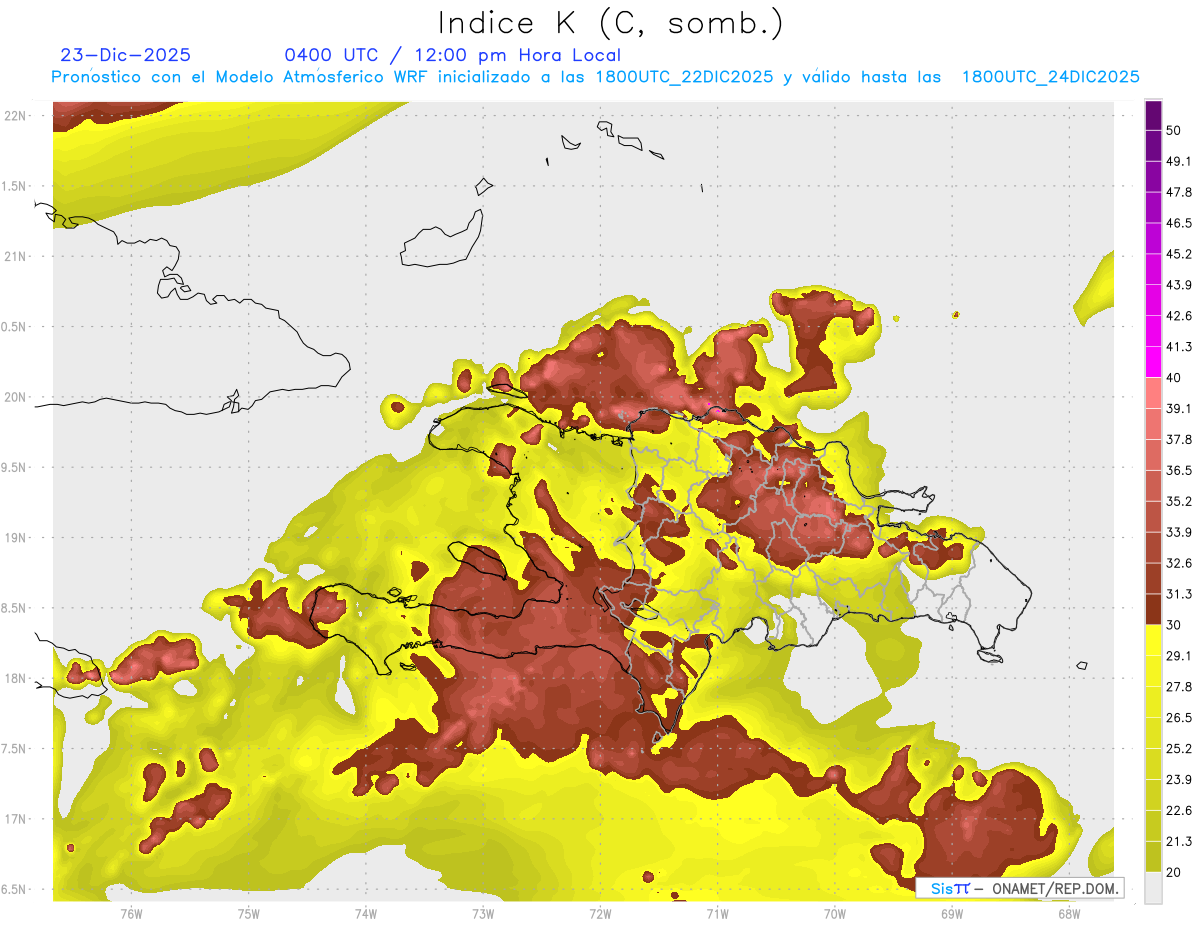Screen dimensions: 1200x927
Task: Click the '20N' latitude axis label
Action: (15, 398)
